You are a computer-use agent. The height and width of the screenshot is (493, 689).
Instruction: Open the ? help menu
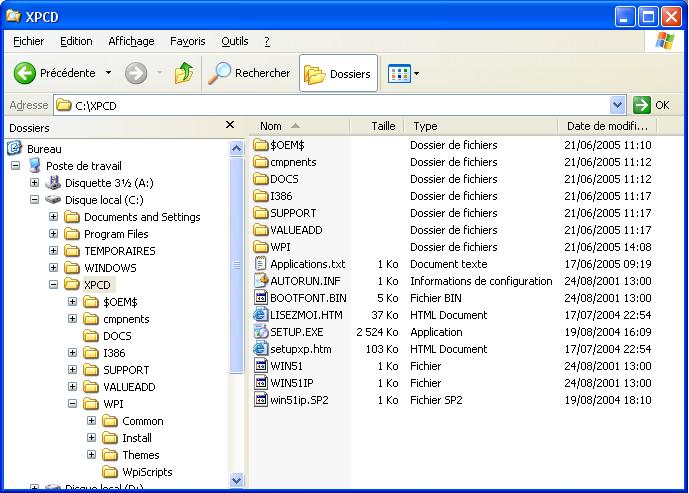[267, 41]
